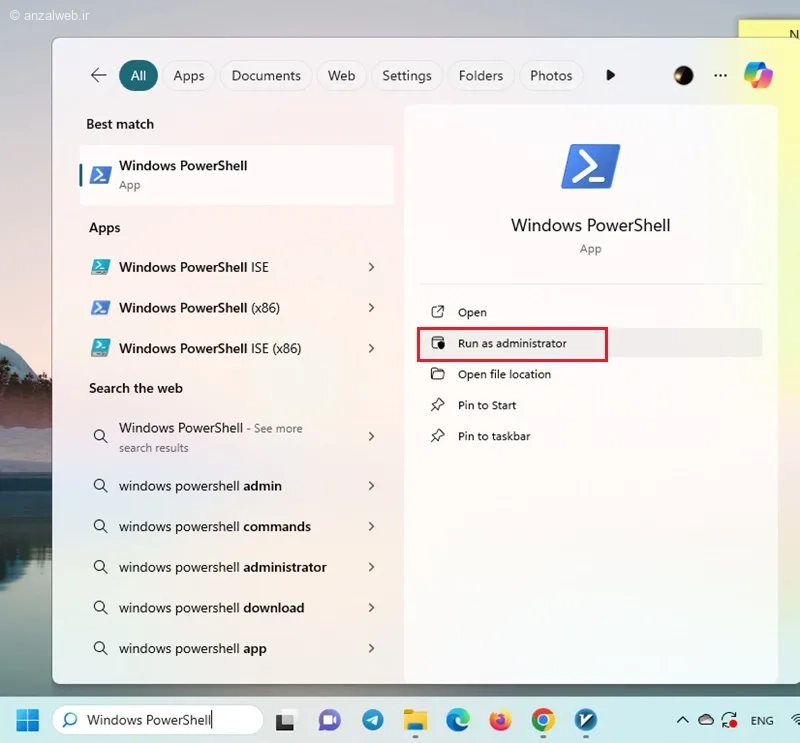The height and width of the screenshot is (743, 800).
Task: Click the large PowerShell app logo
Action: 590,165
